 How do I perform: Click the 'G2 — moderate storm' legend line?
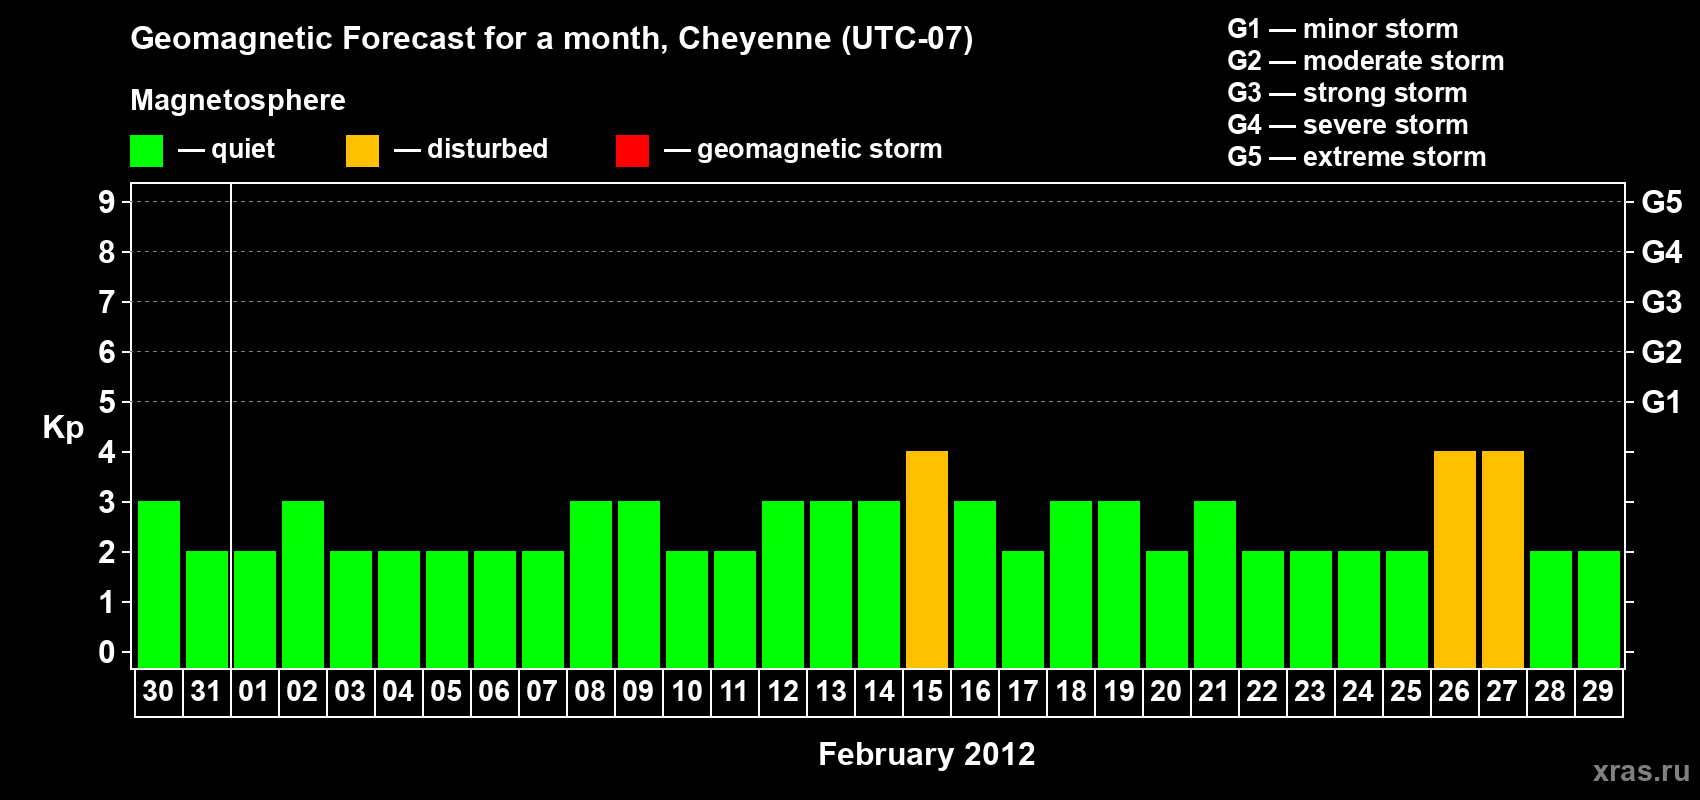coord(1366,61)
